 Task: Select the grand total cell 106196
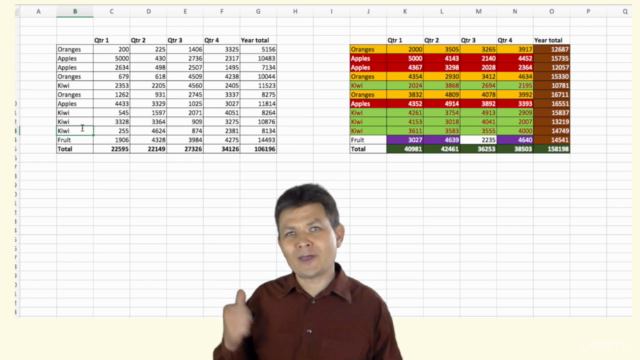coord(258,149)
